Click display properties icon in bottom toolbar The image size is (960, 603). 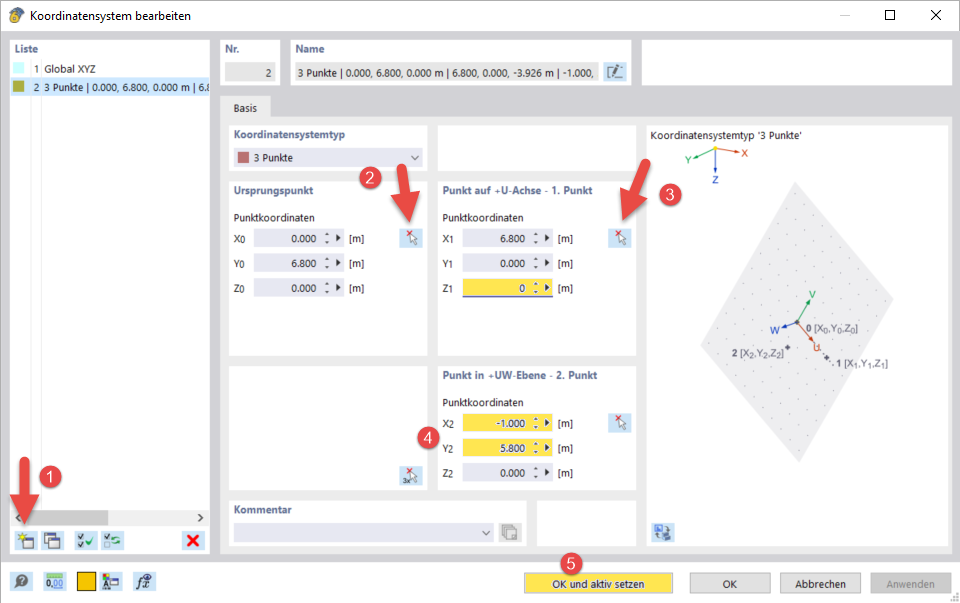[x=111, y=581]
